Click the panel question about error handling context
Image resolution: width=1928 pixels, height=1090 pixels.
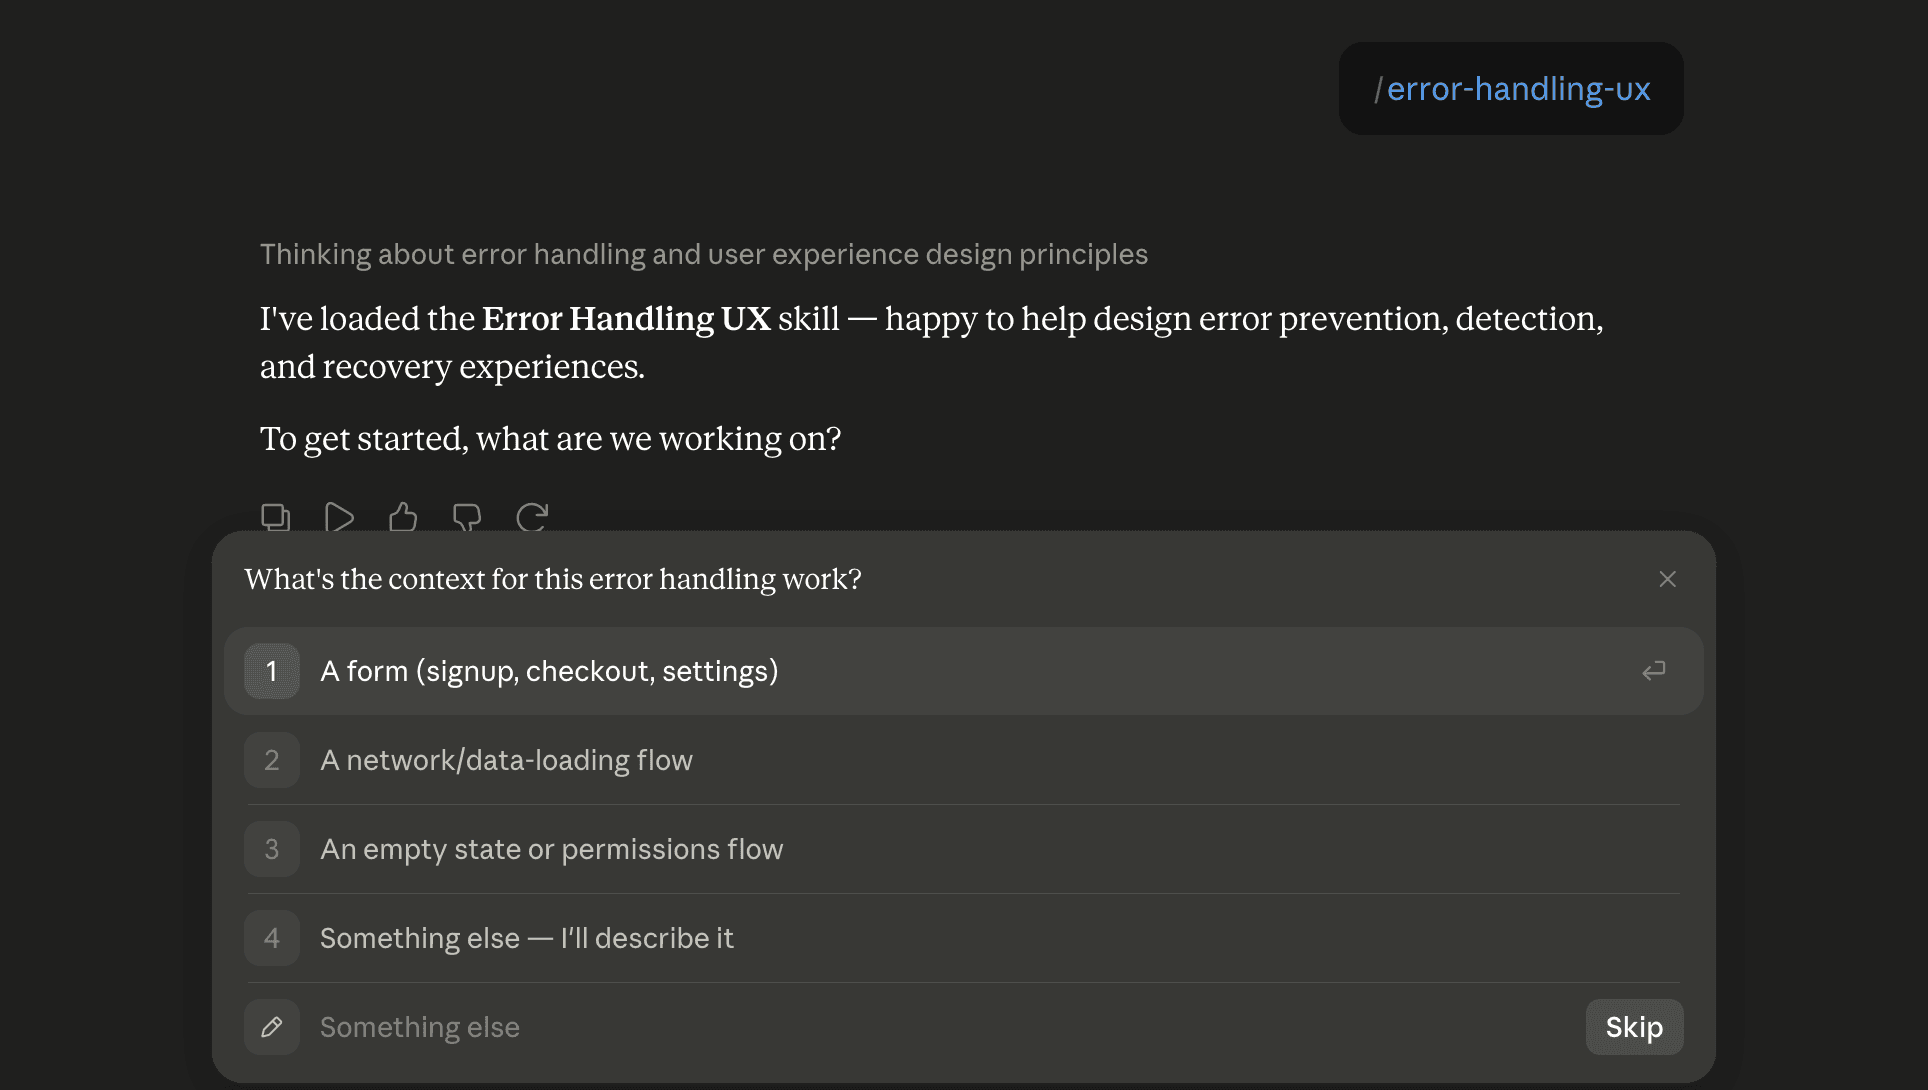pos(553,579)
